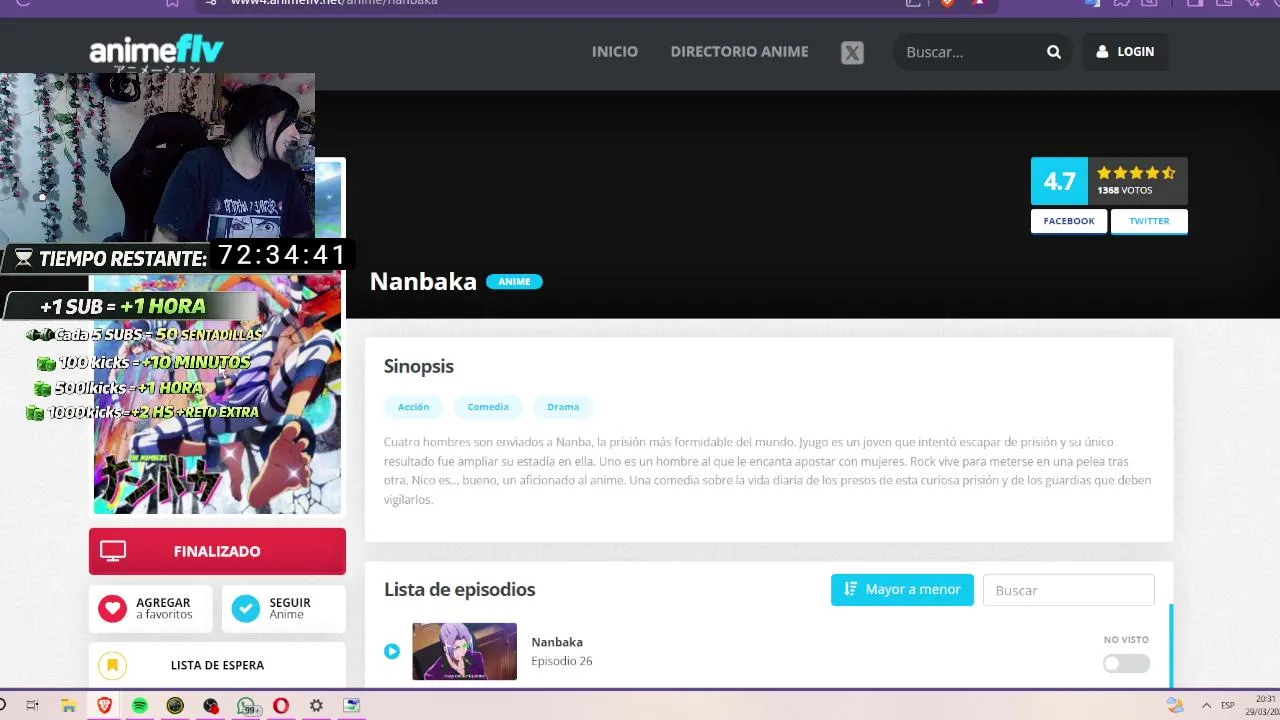
Task: Click the search magnifier icon
Action: point(1054,52)
